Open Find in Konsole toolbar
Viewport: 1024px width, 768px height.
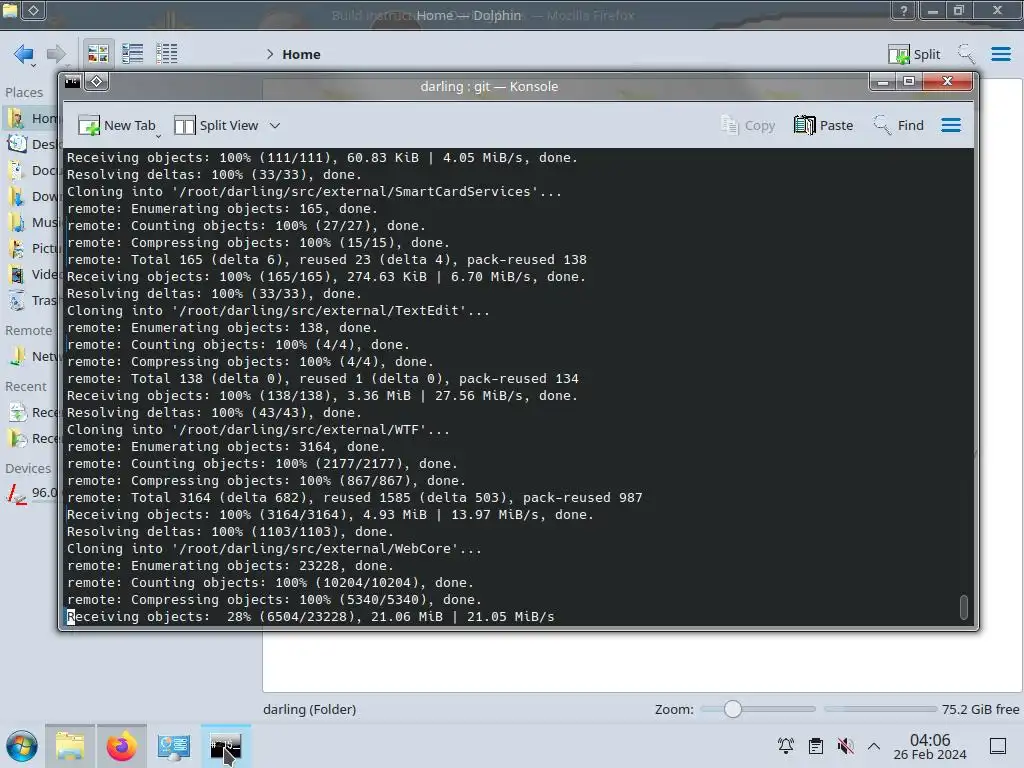pos(899,125)
